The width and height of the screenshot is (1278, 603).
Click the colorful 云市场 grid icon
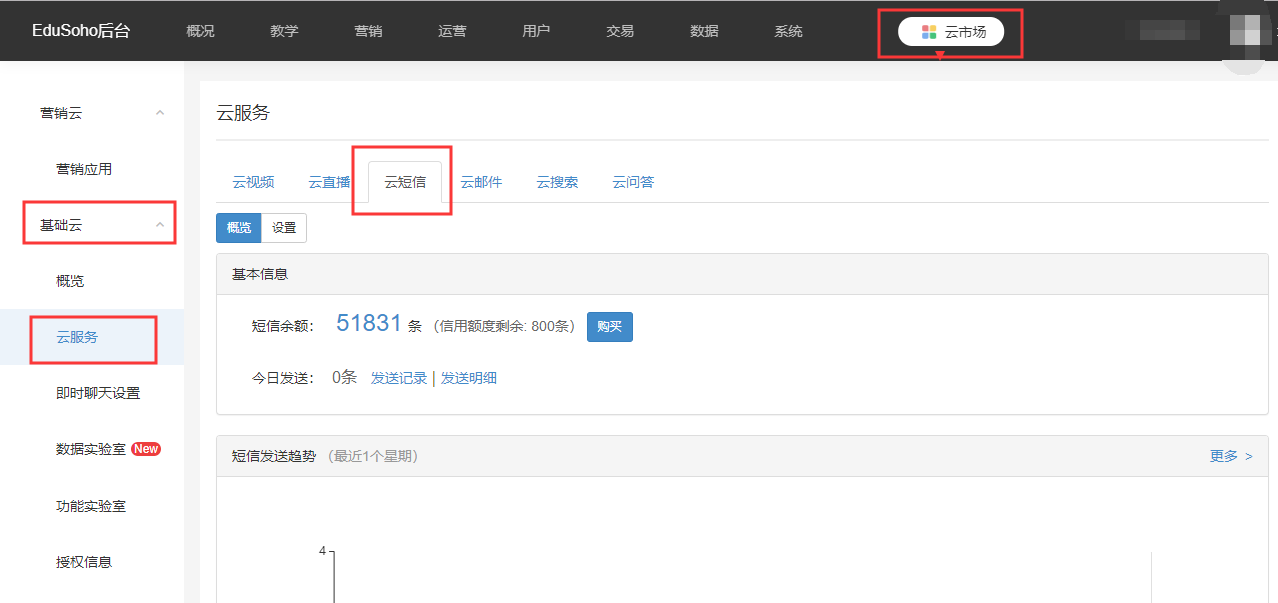929,32
